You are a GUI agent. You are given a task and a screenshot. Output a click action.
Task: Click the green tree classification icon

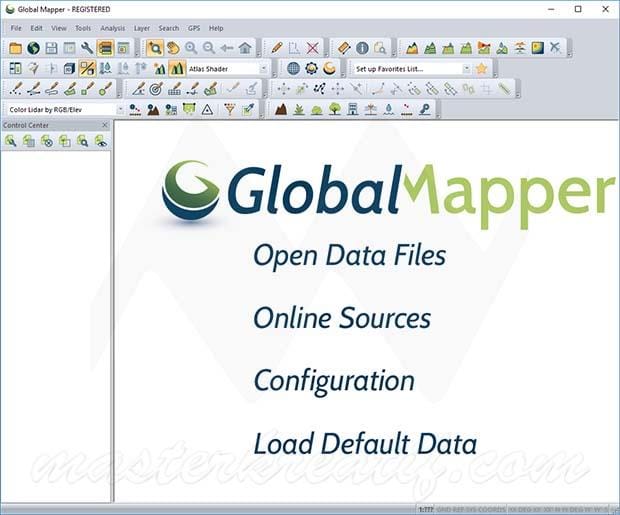[335, 110]
